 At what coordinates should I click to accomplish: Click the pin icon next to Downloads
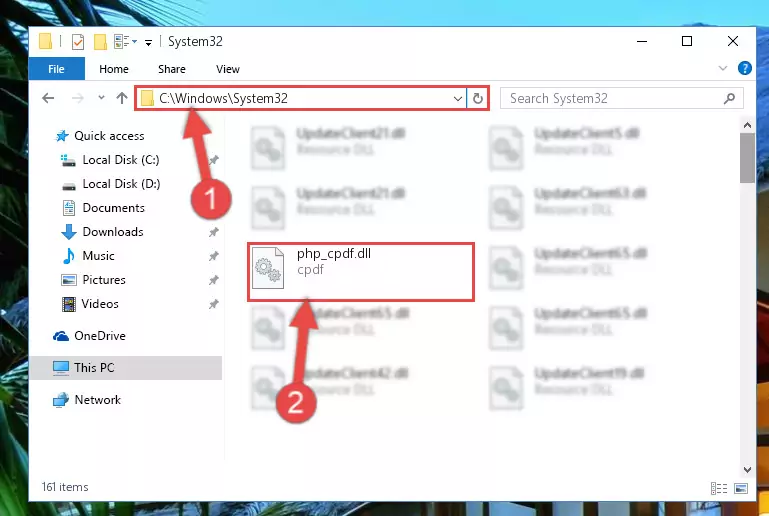click(213, 232)
